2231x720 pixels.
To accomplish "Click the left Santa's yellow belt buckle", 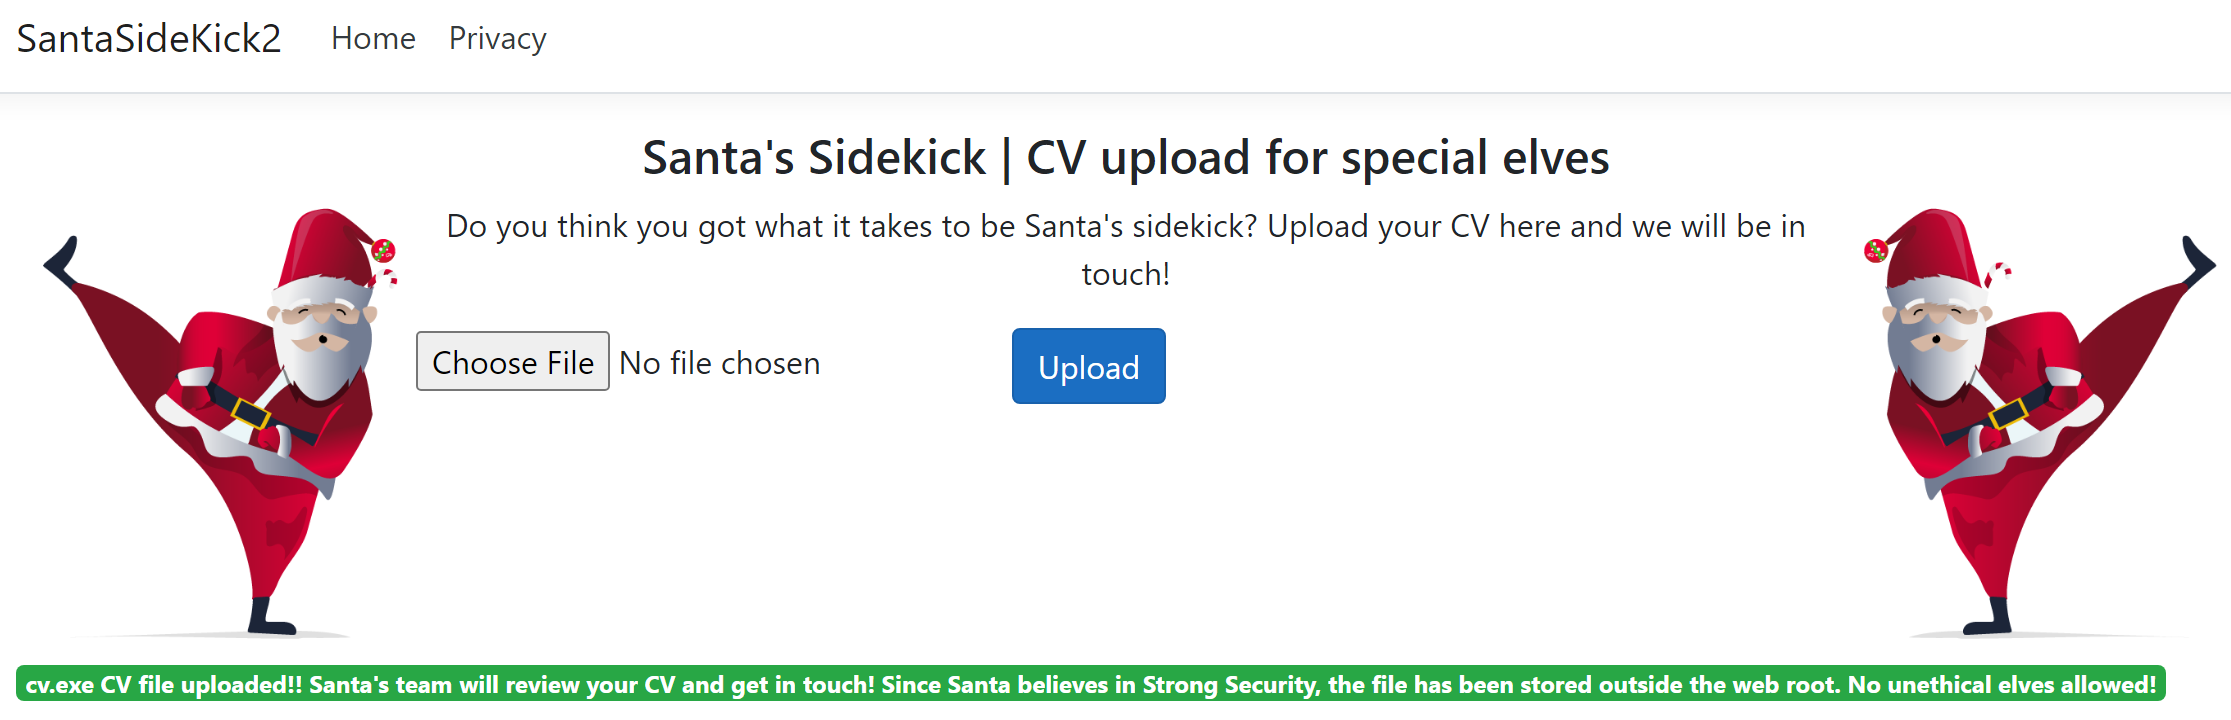I will click(250, 413).
